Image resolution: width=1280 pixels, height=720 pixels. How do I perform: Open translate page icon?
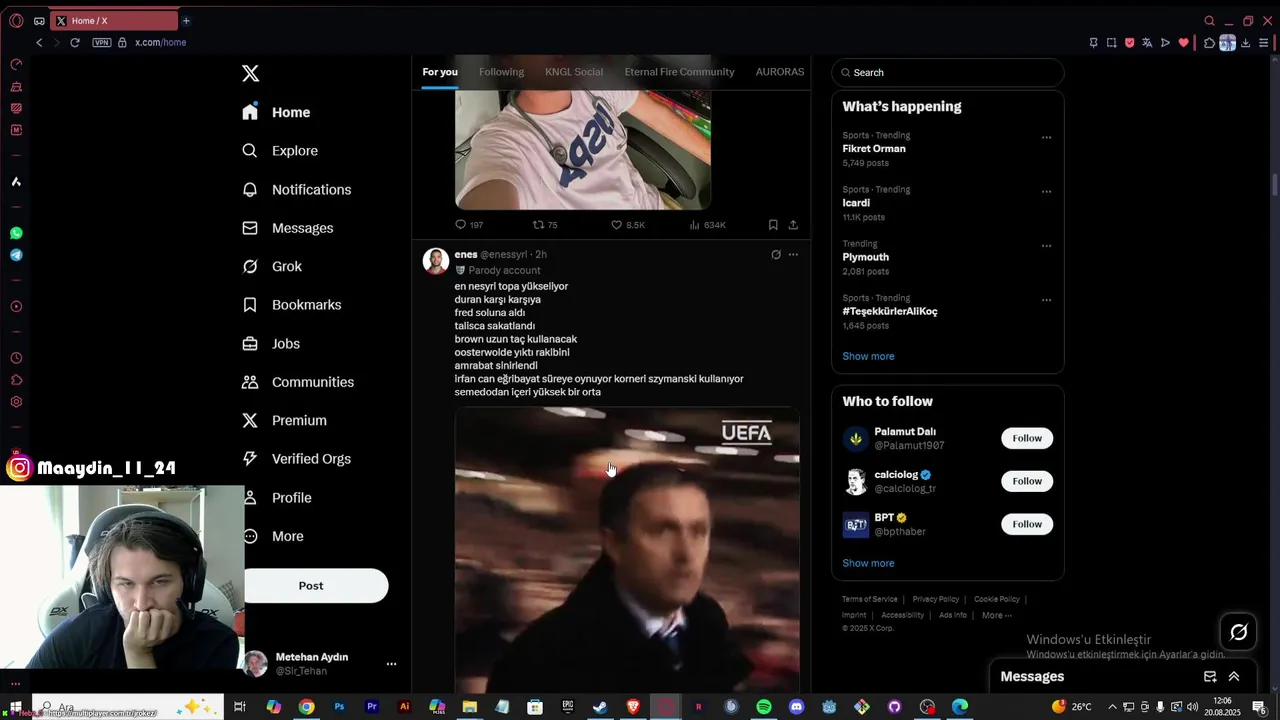click(1147, 43)
